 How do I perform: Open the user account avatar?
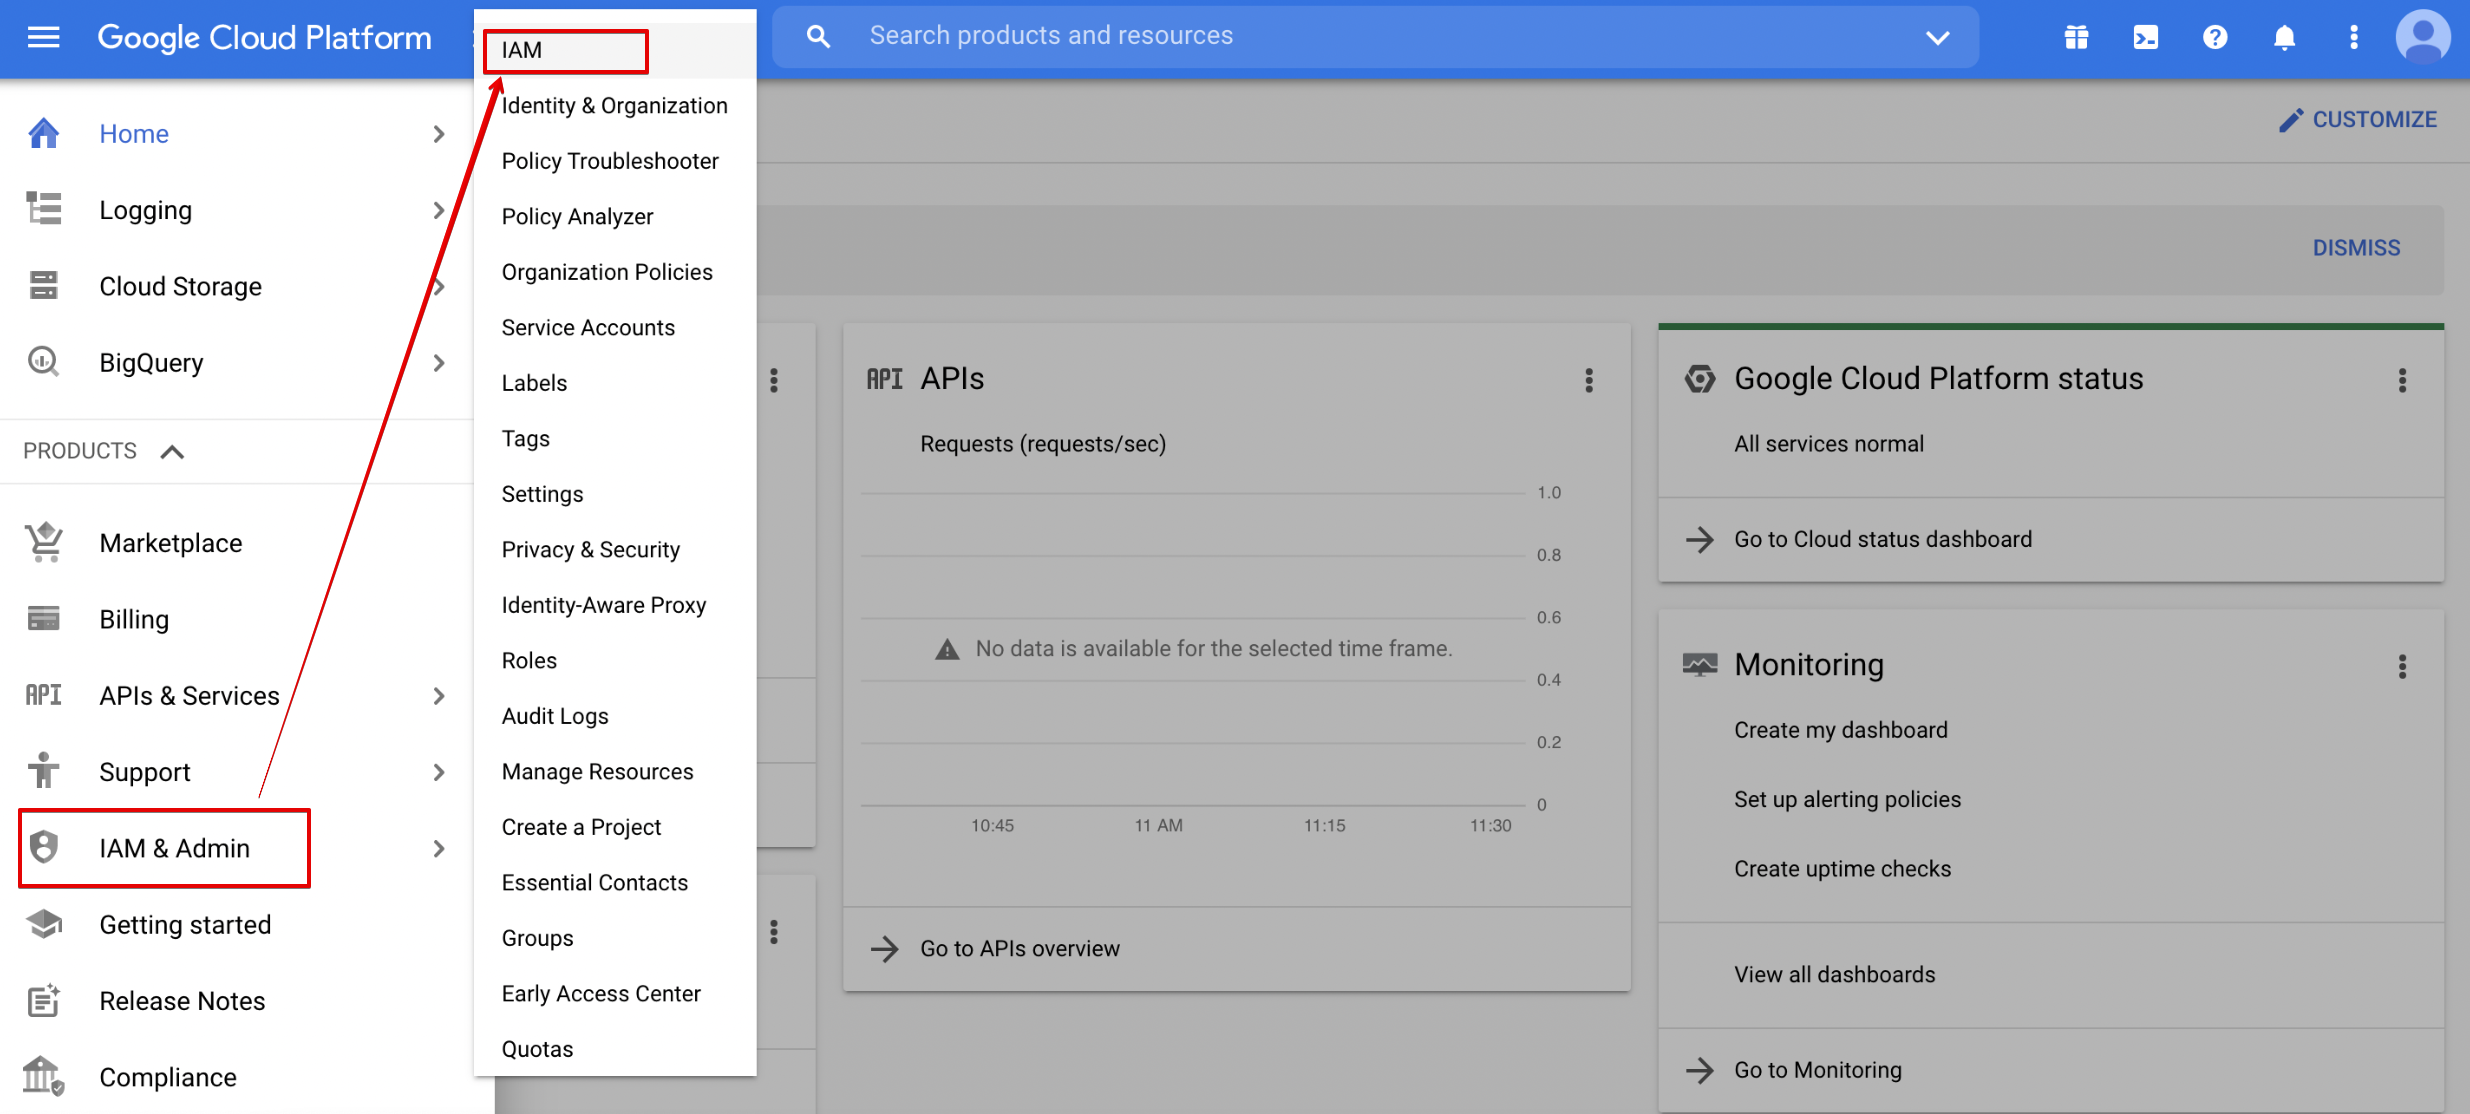pos(2423,37)
